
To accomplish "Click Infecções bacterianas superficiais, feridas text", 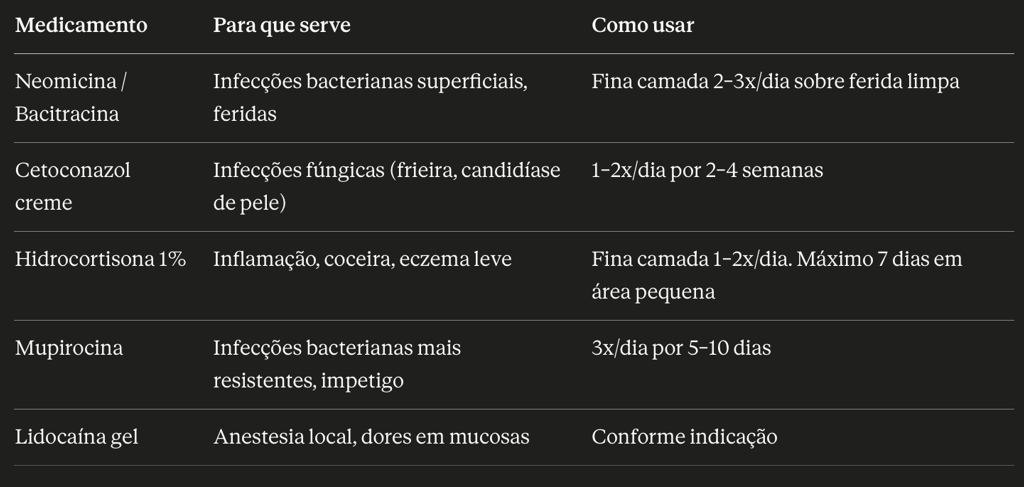I will point(370,98).
